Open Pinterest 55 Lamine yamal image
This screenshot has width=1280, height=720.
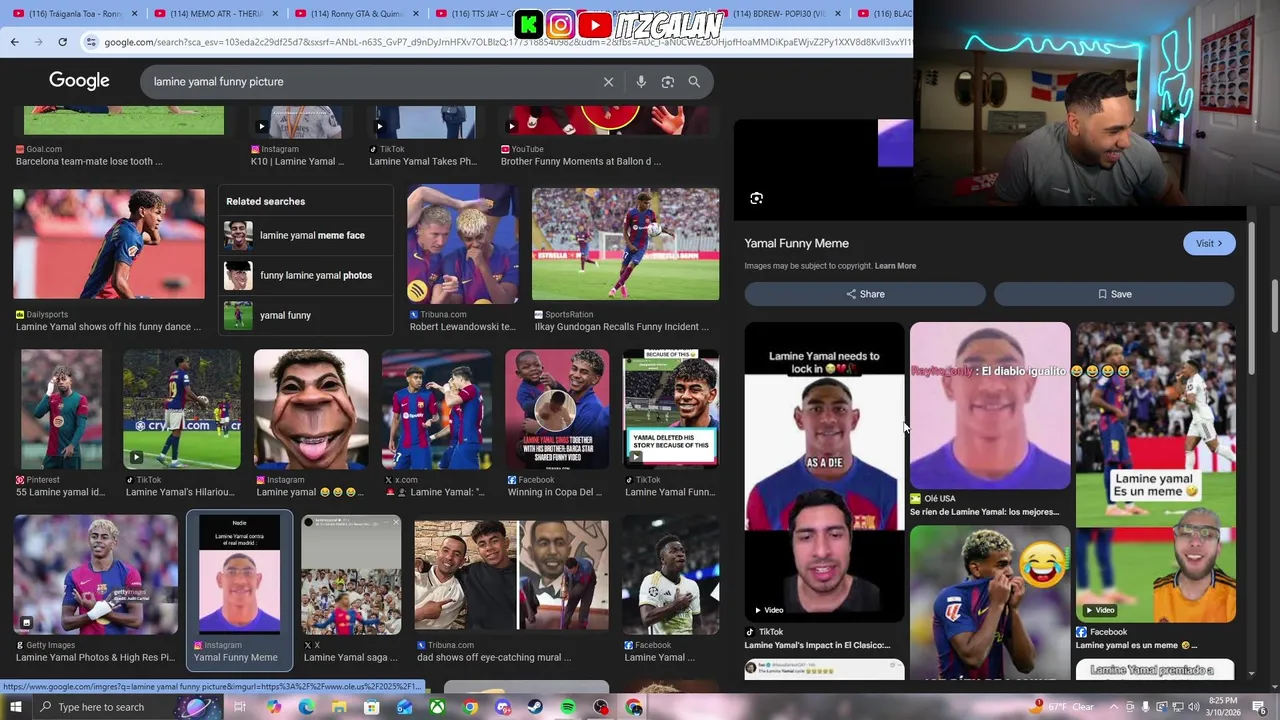61,409
